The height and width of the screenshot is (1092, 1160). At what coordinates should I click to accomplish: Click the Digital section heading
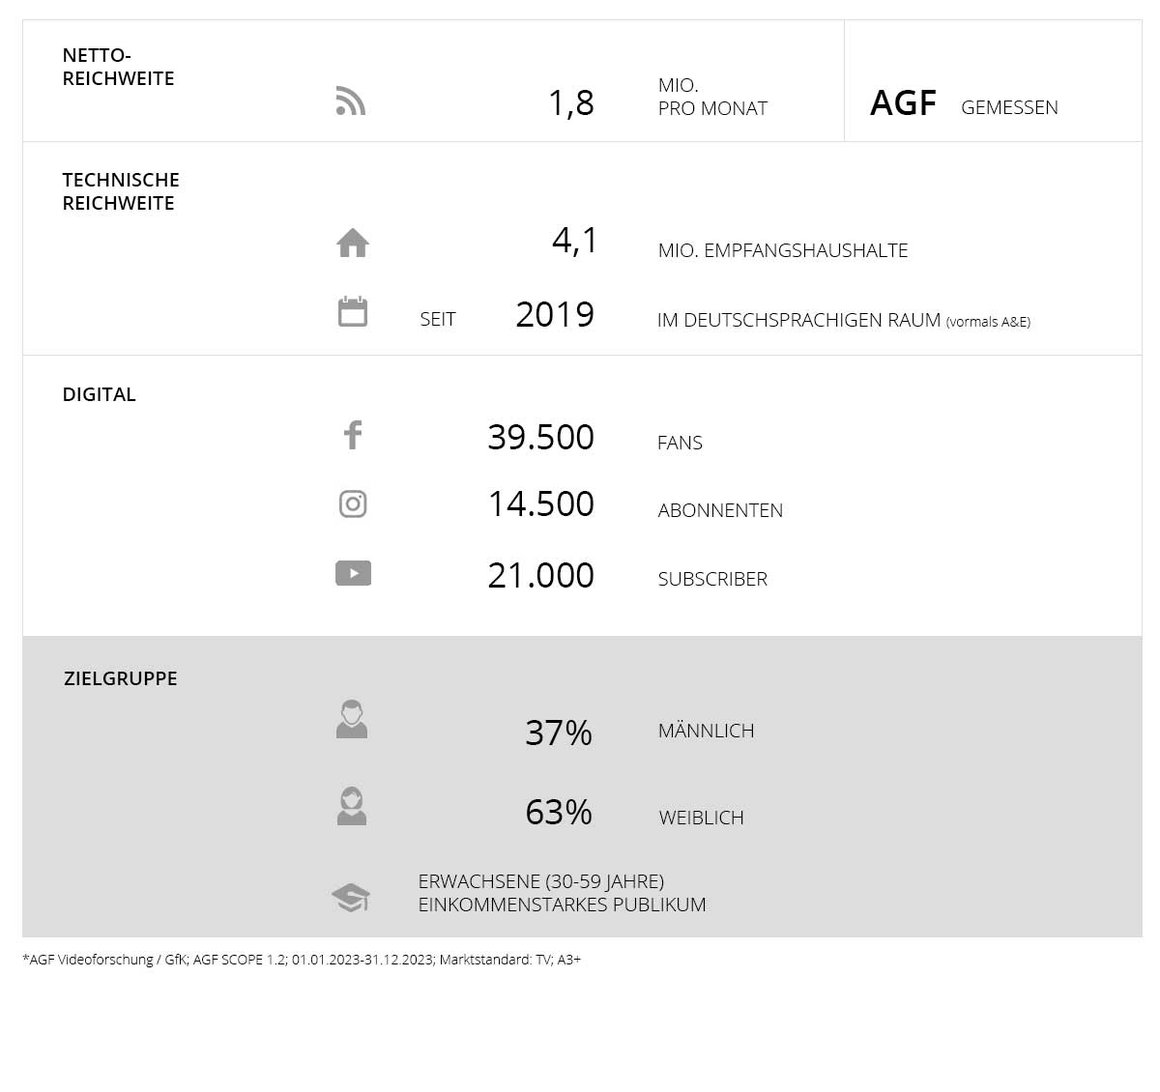point(99,394)
